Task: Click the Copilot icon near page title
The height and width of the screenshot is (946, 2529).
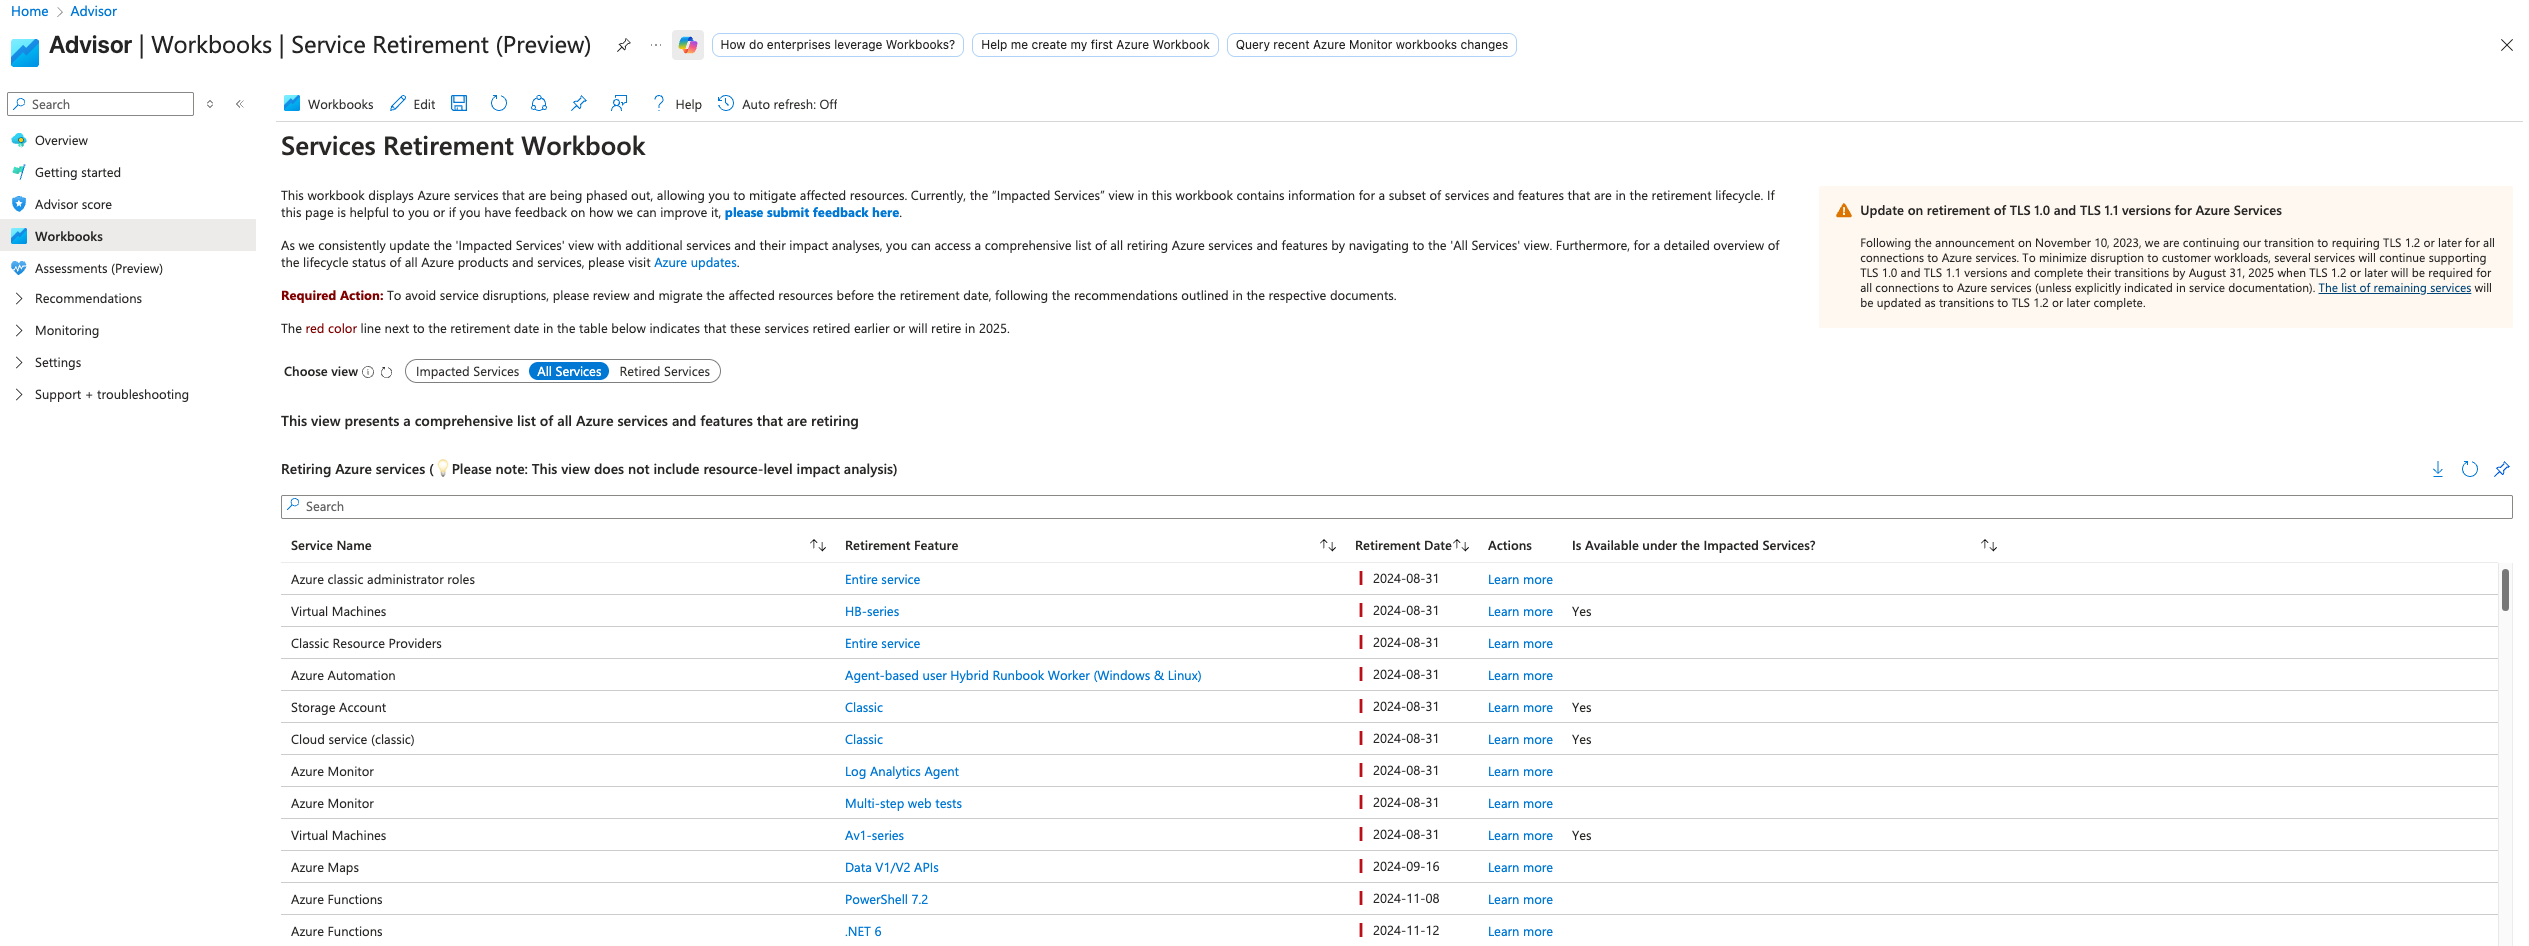Action: coord(687,45)
